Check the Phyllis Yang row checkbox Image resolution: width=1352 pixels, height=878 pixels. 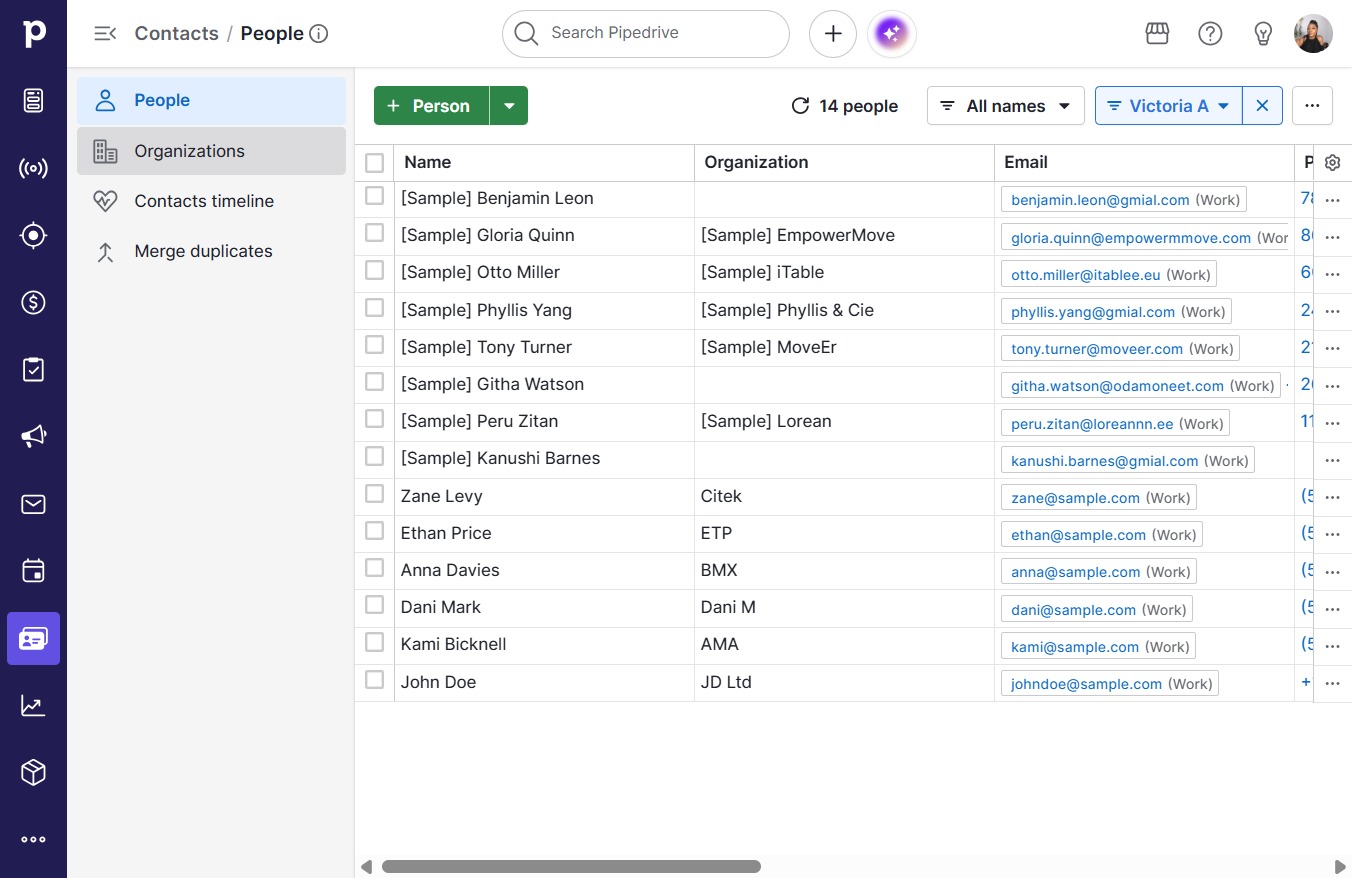(x=374, y=308)
